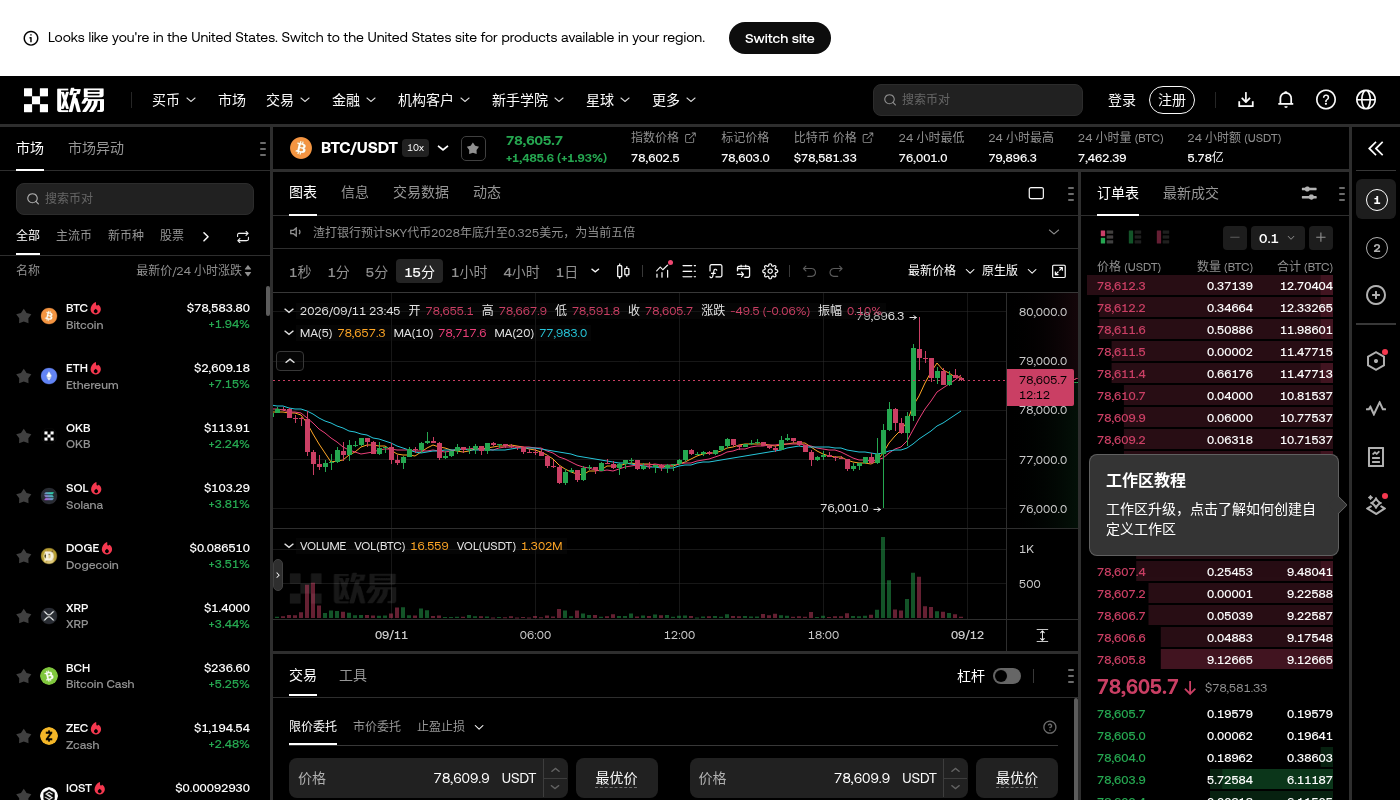1400x800 pixels.
Task: Switch to 交易数据 tab
Action: click(x=421, y=192)
